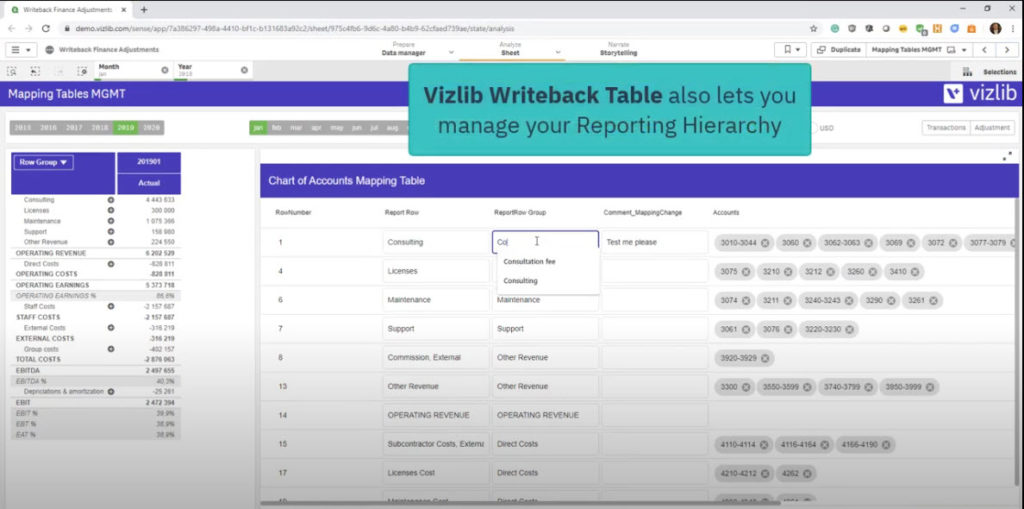Remove account tag 3060
1024x509 pixels.
click(x=807, y=242)
